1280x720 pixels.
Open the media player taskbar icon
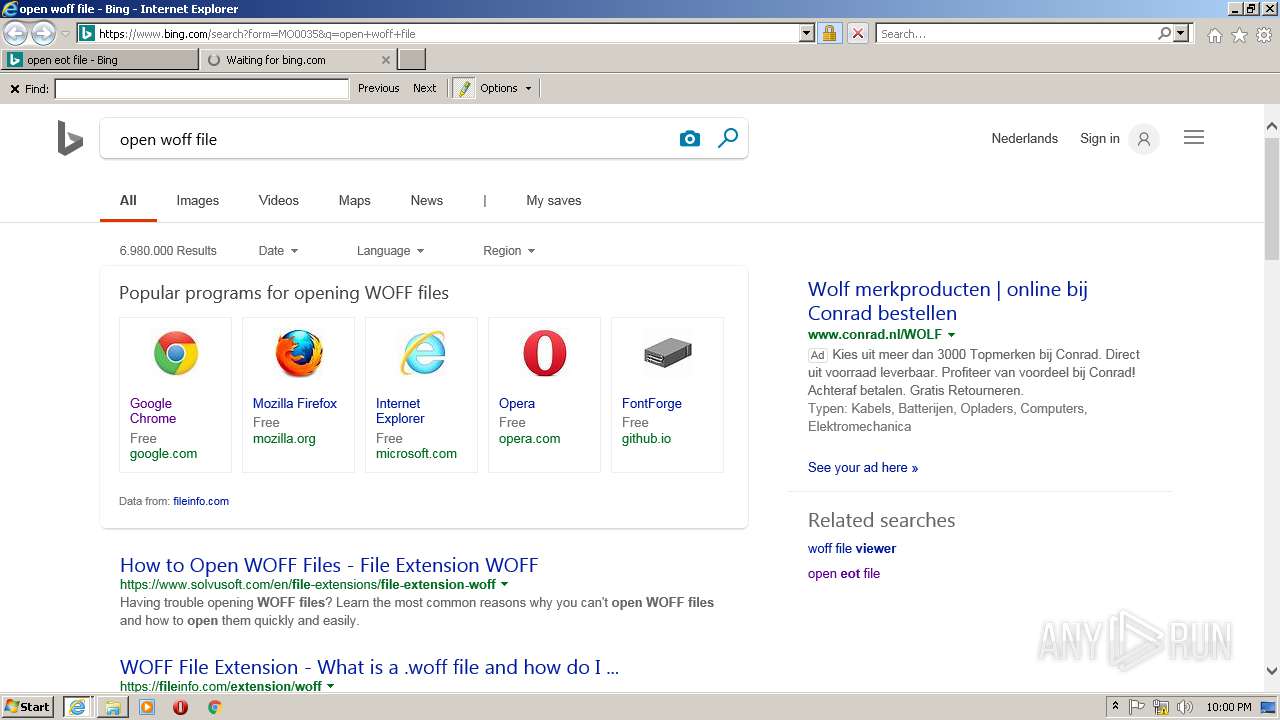(x=147, y=707)
